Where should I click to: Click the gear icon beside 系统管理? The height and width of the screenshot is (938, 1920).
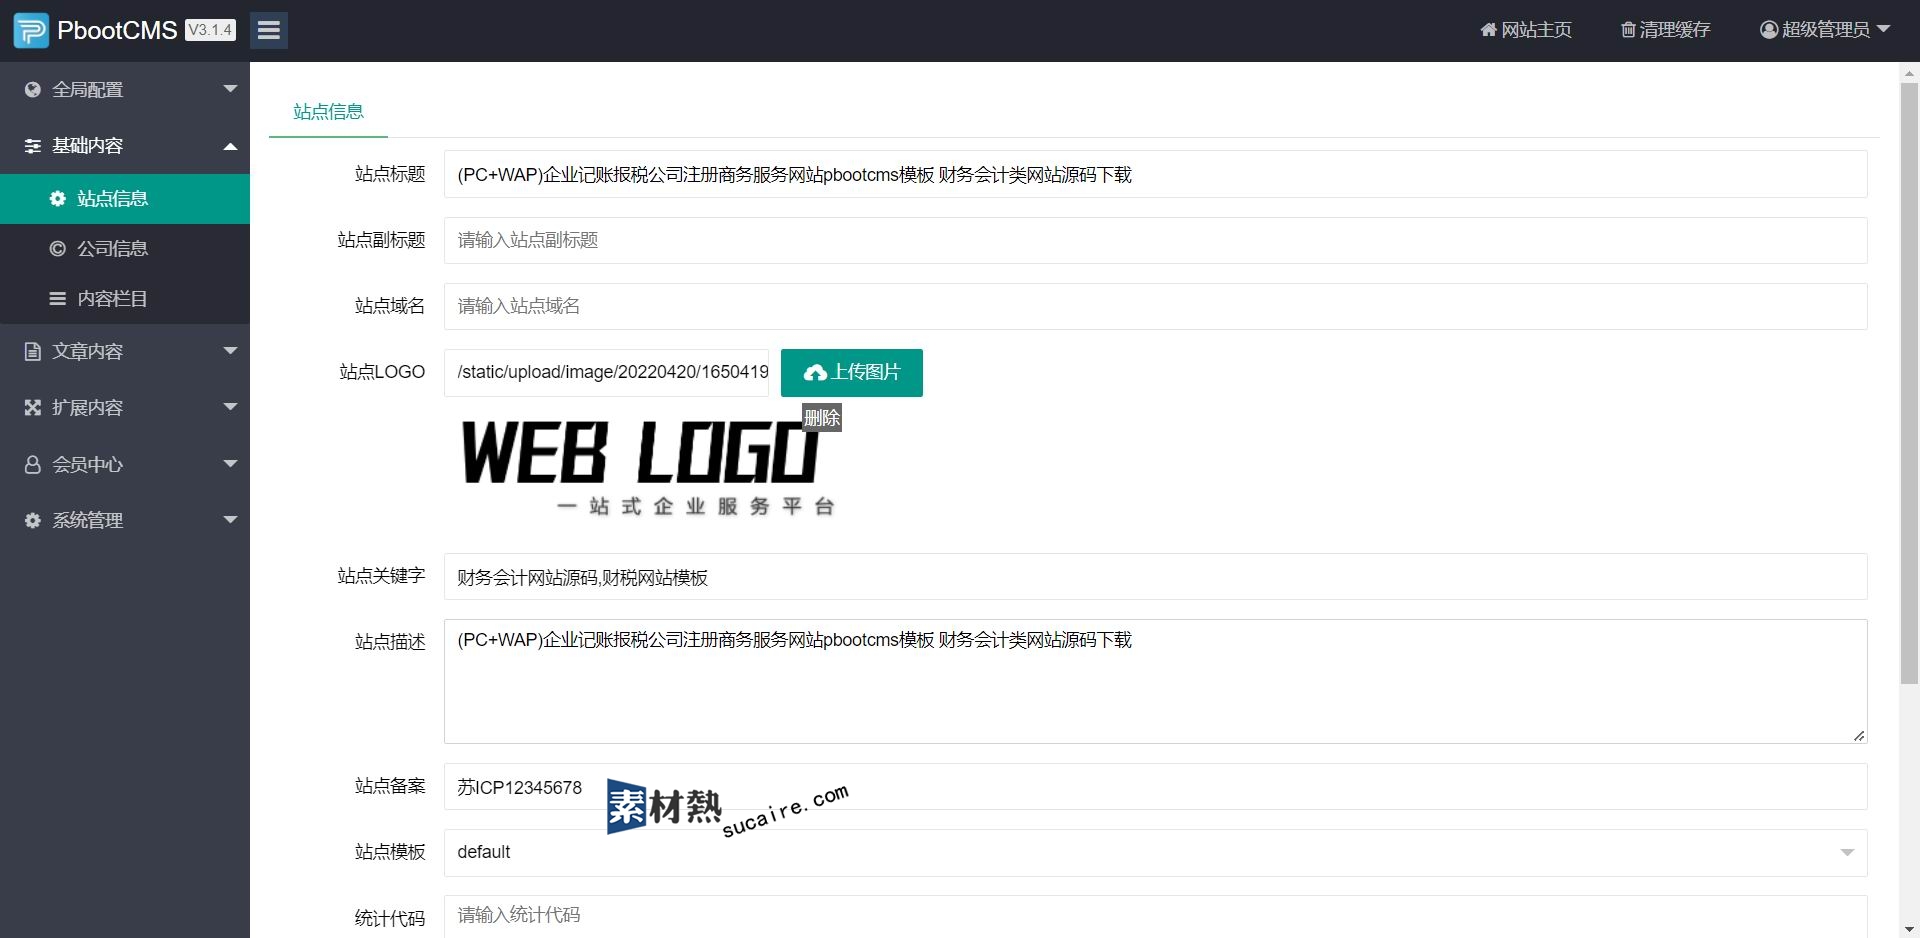click(x=33, y=521)
